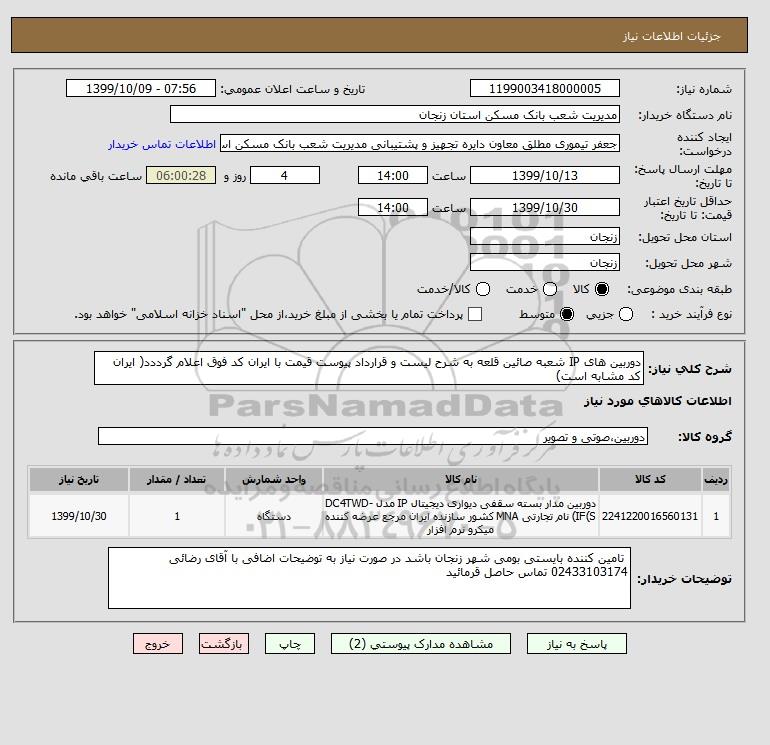Click the announcement date field 1399/10/09 - 07:56
The width and height of the screenshot is (770, 745).
[141, 88]
